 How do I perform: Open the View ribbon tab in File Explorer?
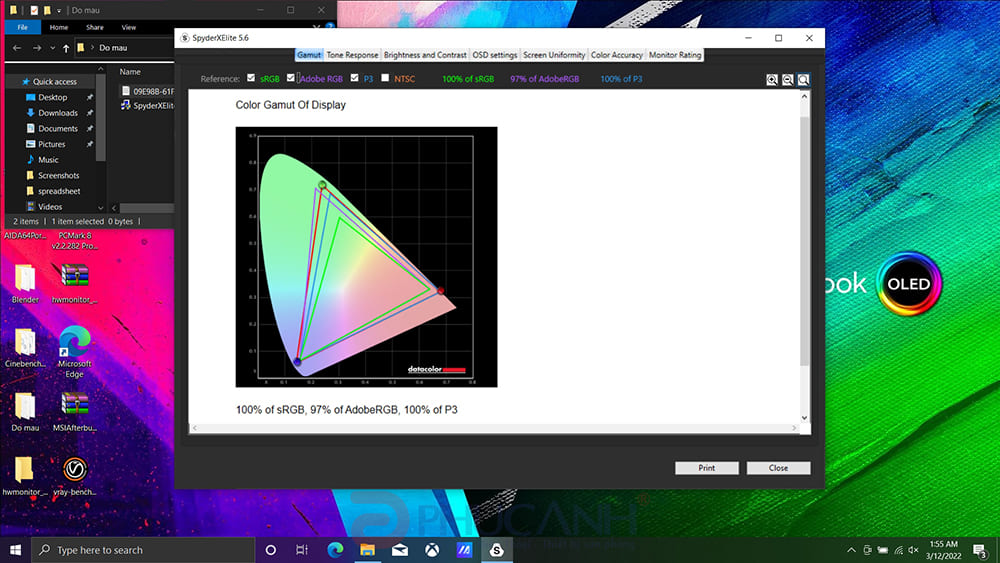tap(129, 27)
